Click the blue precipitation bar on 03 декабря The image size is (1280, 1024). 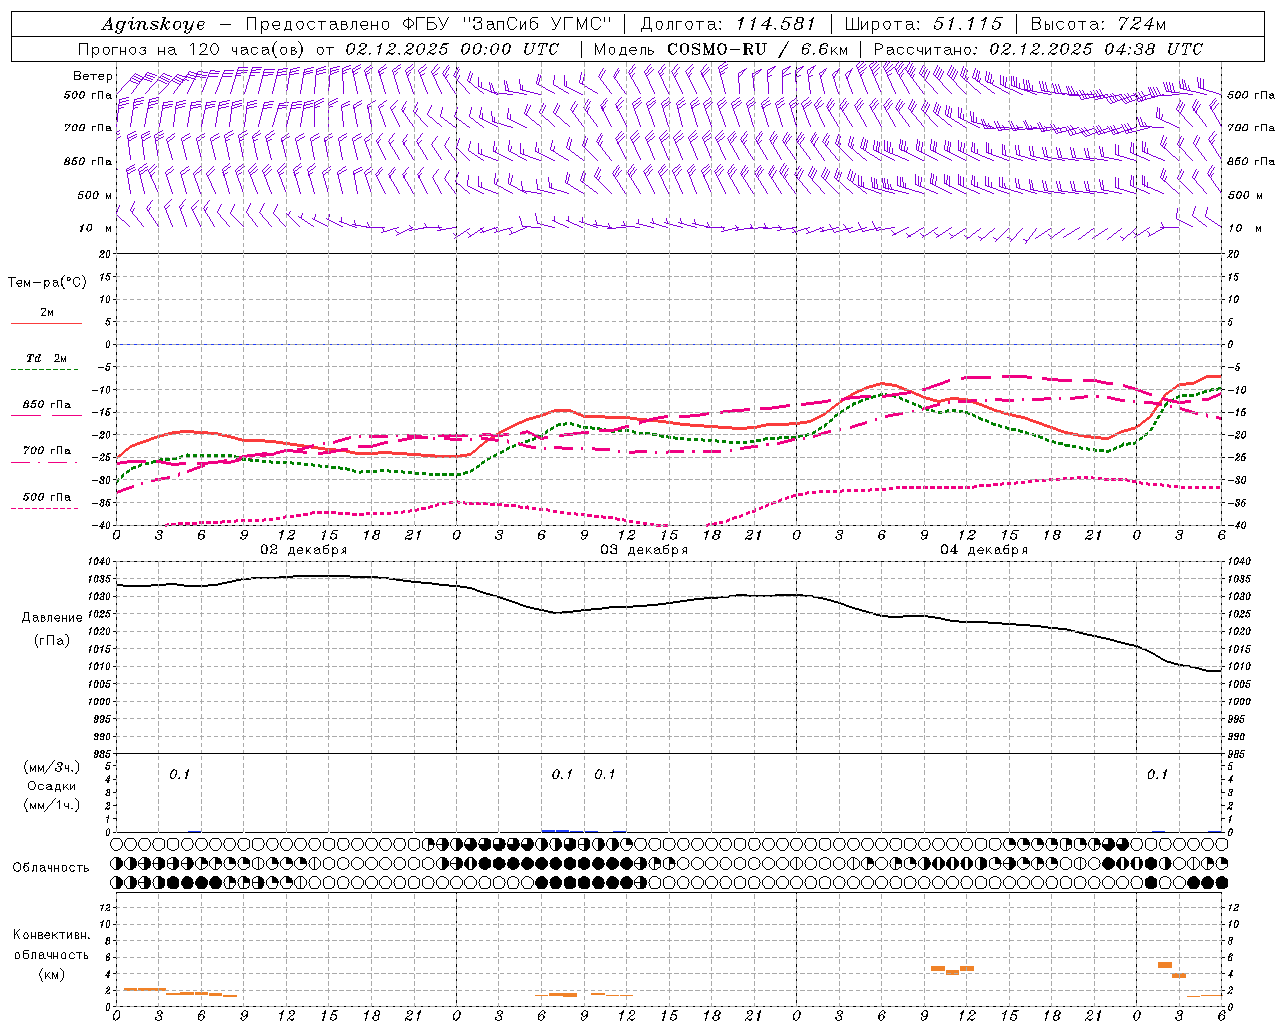click(x=556, y=830)
